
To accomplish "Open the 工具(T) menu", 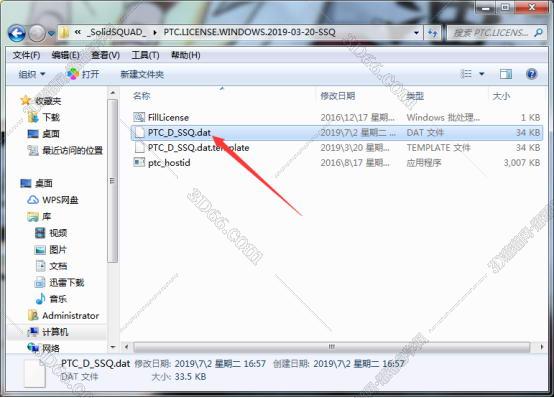I will pyautogui.click(x=145, y=55).
